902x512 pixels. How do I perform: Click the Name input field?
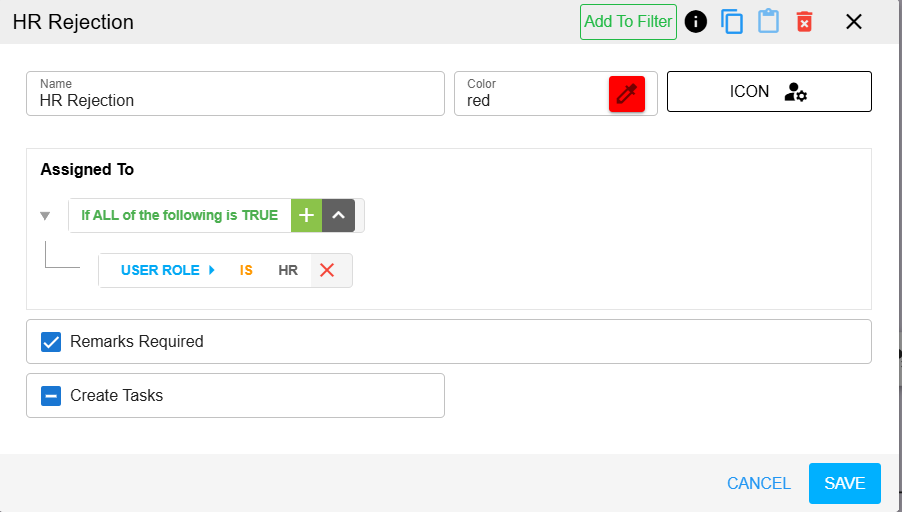click(235, 93)
